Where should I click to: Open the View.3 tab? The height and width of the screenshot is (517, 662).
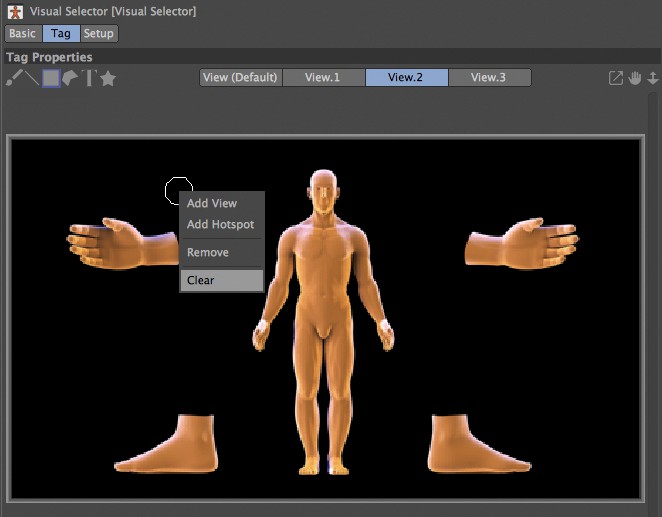[489, 78]
